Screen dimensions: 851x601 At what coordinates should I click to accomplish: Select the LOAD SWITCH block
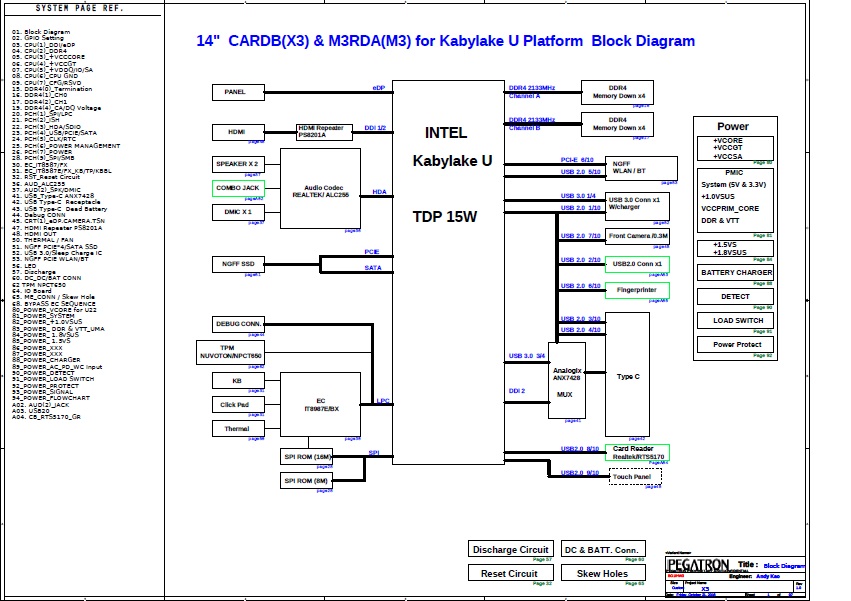point(735,320)
